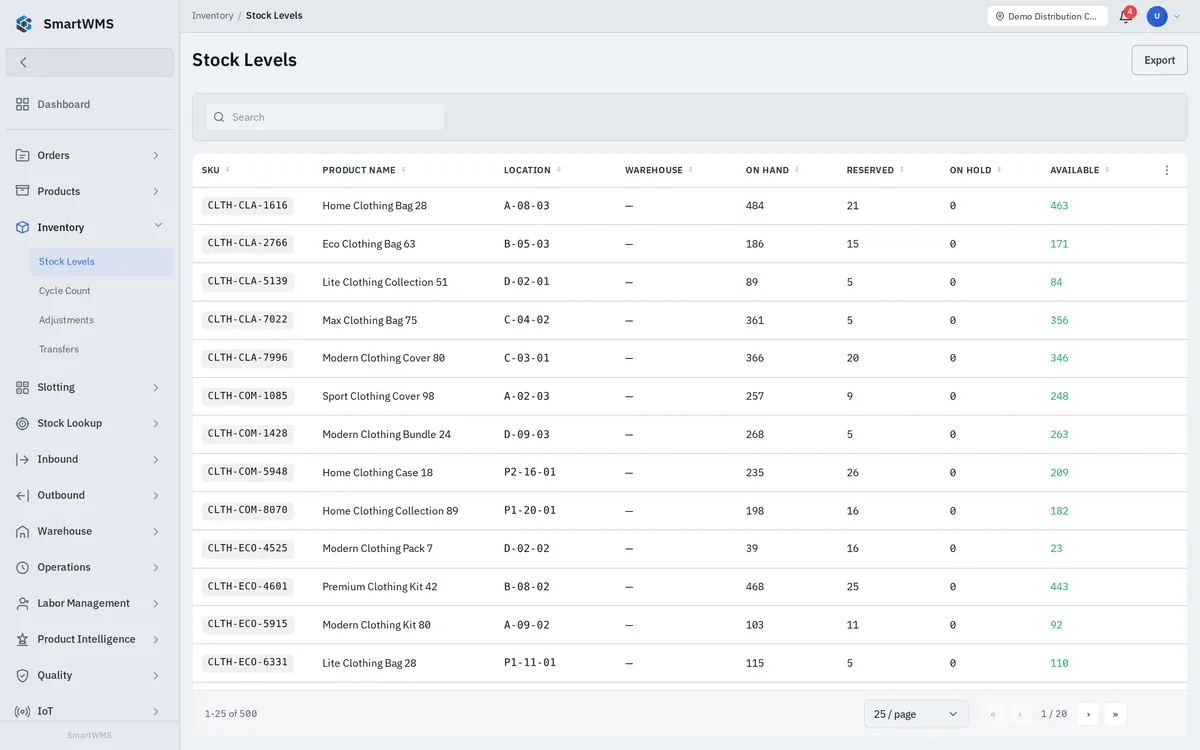Click the Products box icon
Viewport: 1200px width, 750px height.
pyautogui.click(x=22, y=191)
